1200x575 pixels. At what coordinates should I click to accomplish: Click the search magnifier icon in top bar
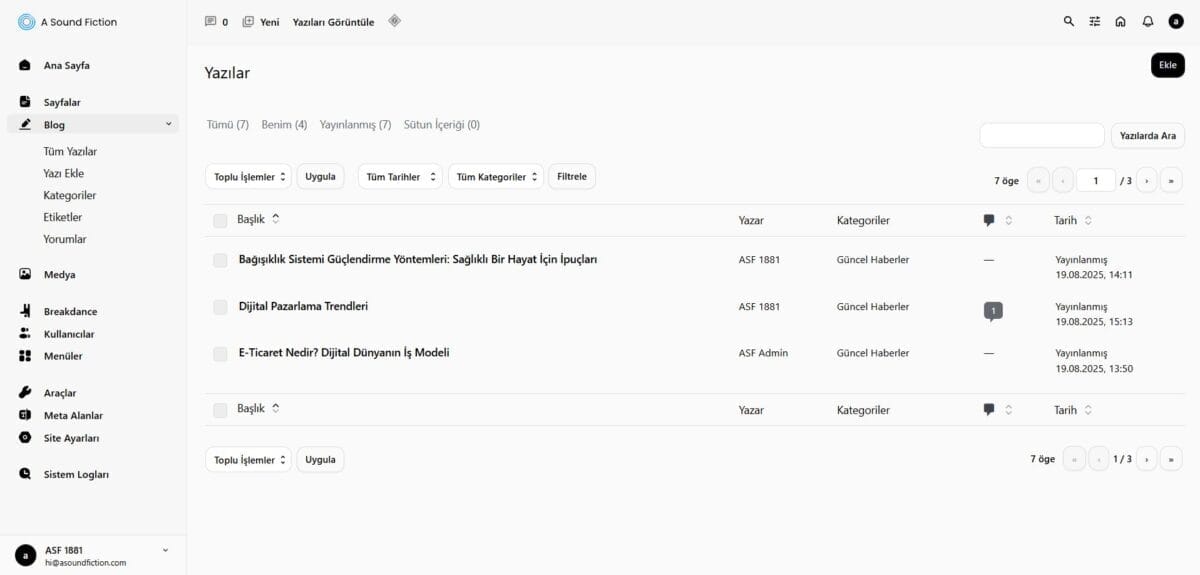(1069, 21)
